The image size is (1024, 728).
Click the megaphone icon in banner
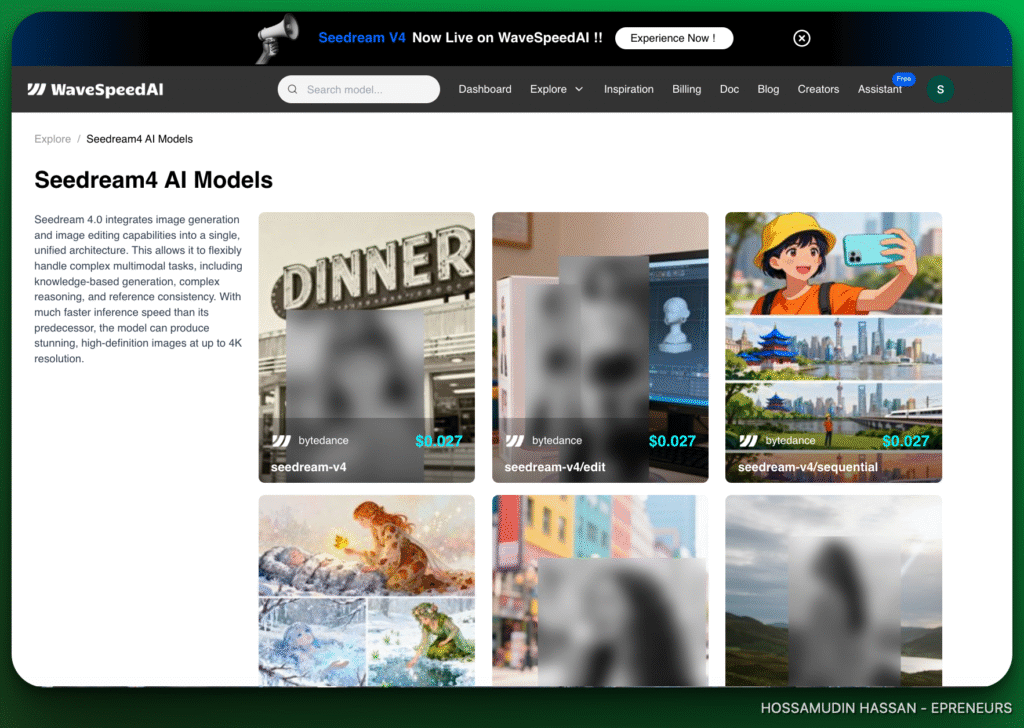(275, 39)
